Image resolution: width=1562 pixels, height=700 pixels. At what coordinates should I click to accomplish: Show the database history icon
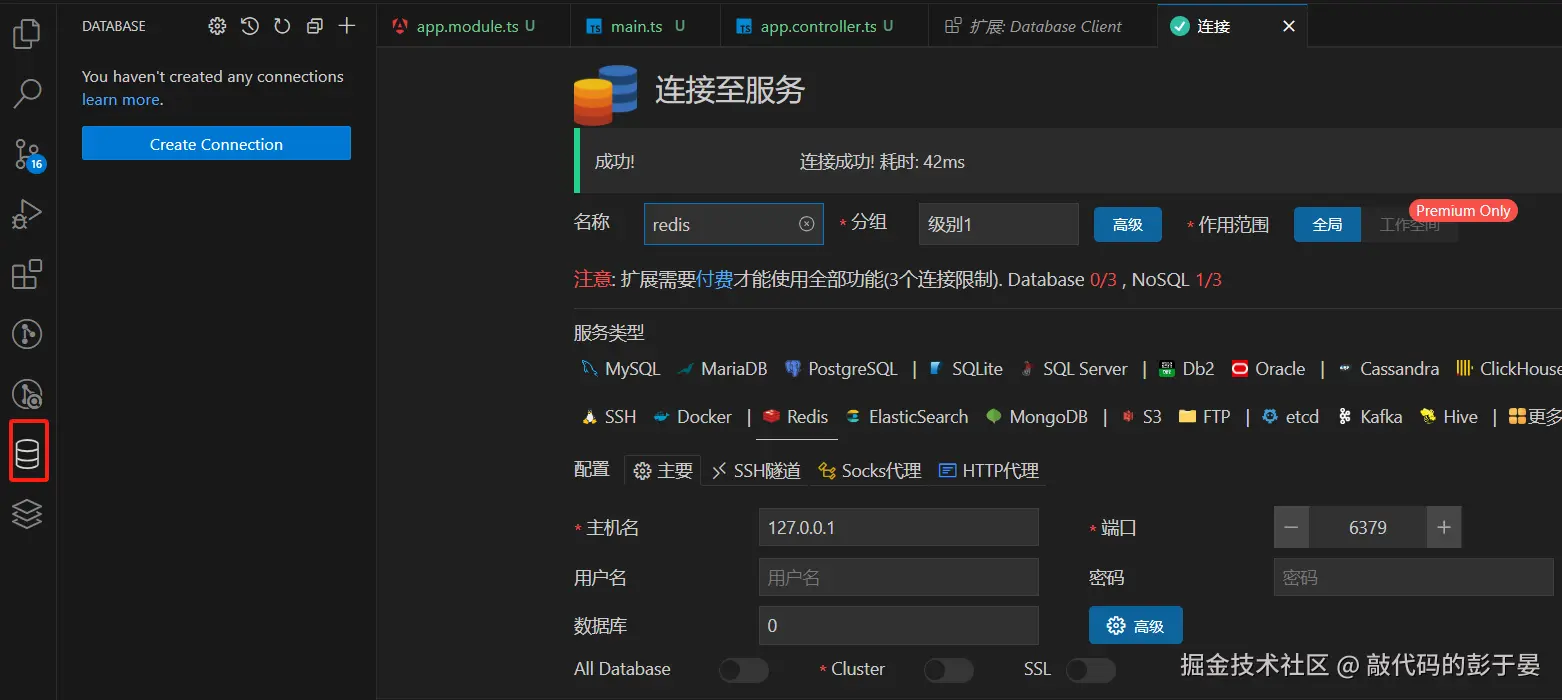[250, 27]
